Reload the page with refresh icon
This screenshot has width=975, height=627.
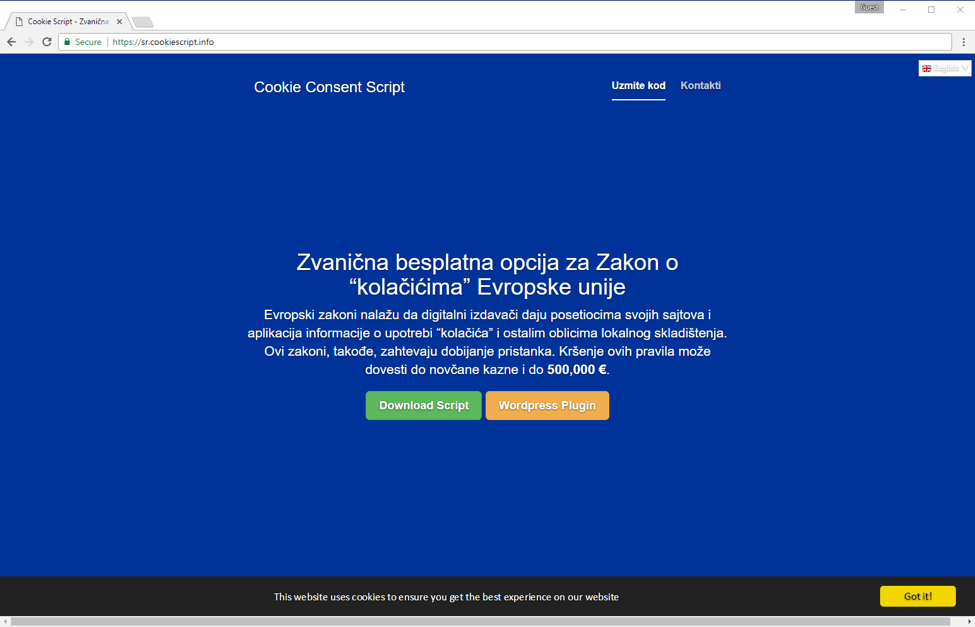[x=47, y=42]
